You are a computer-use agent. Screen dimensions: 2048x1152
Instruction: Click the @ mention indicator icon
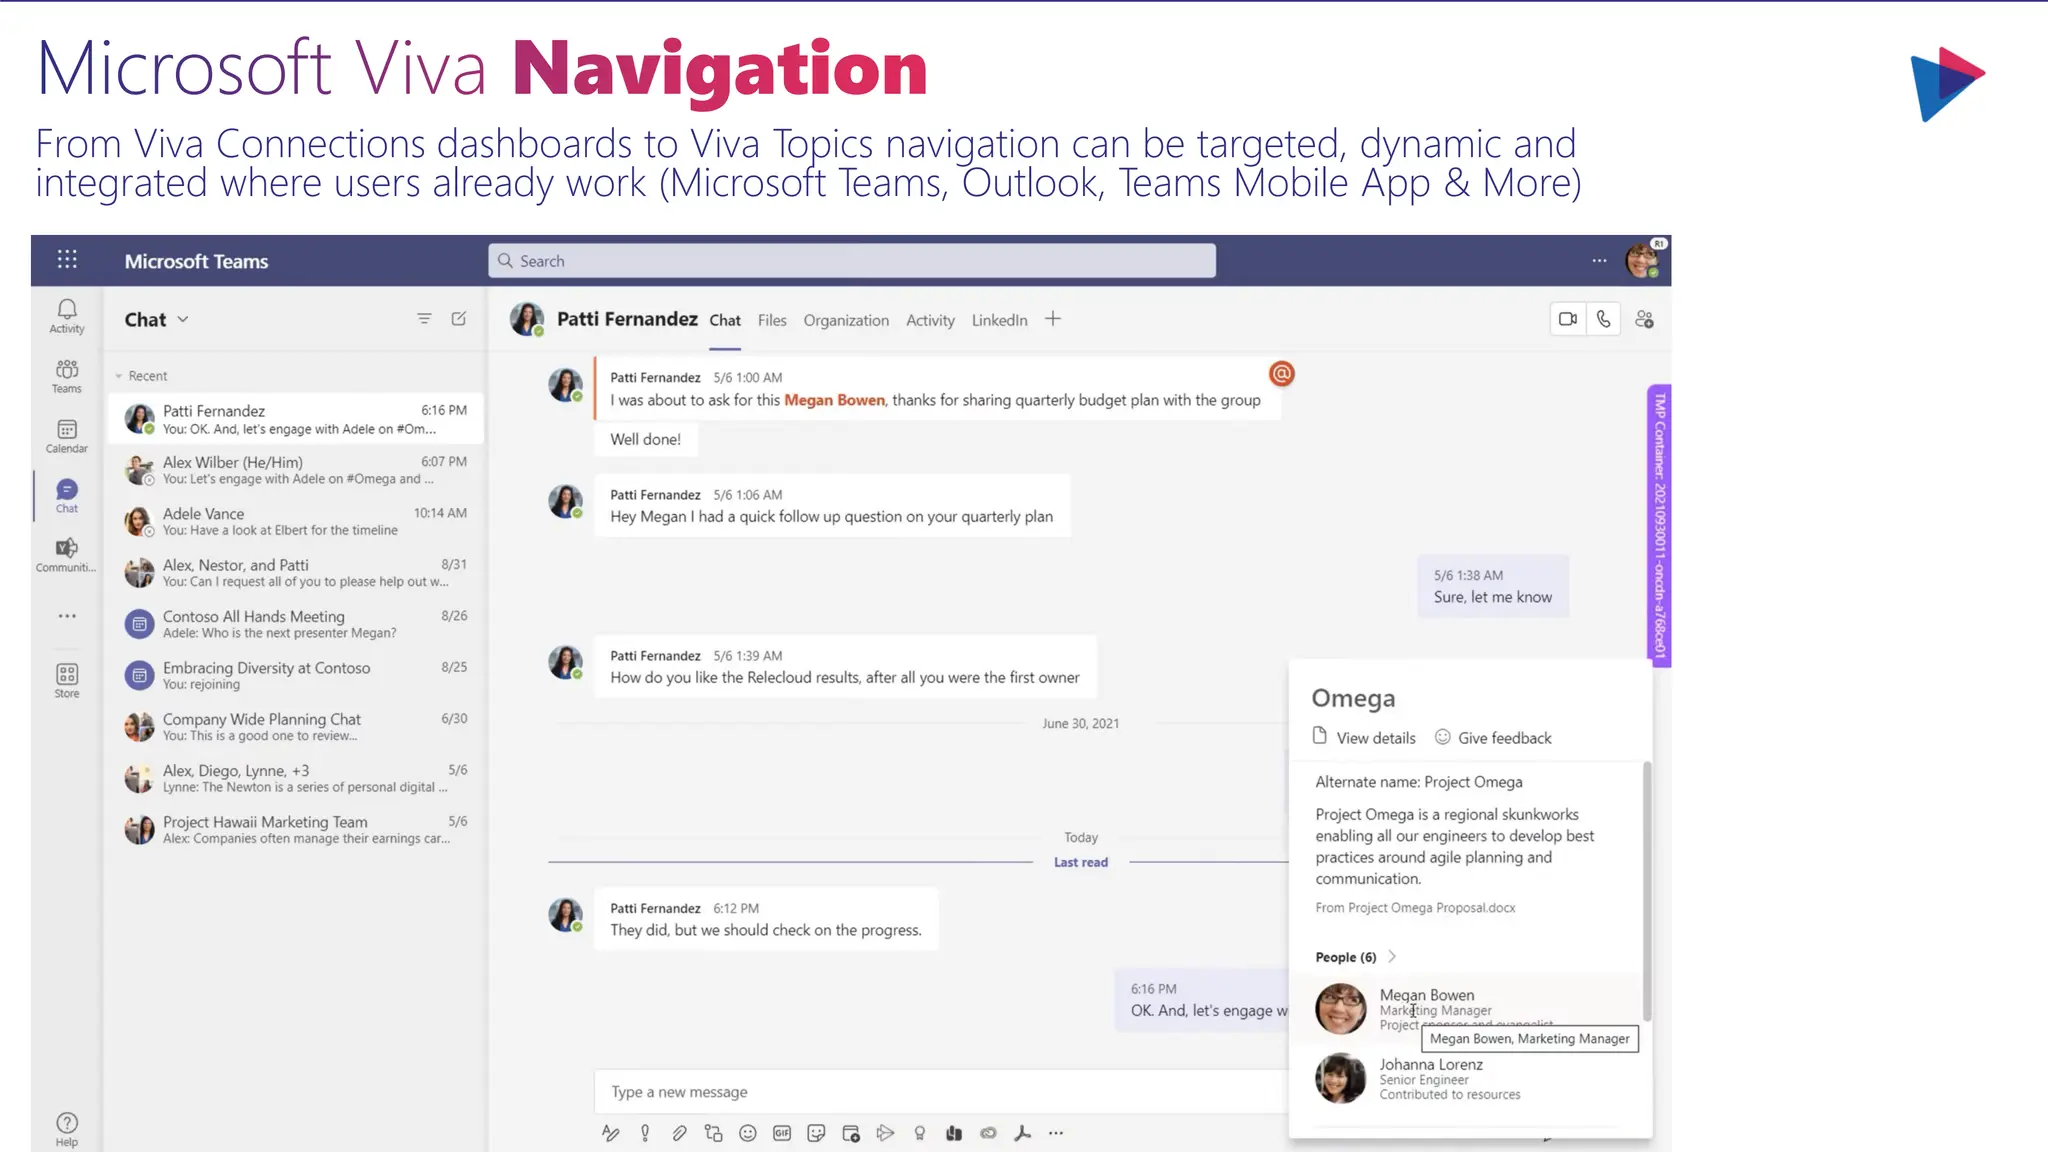tap(1282, 374)
